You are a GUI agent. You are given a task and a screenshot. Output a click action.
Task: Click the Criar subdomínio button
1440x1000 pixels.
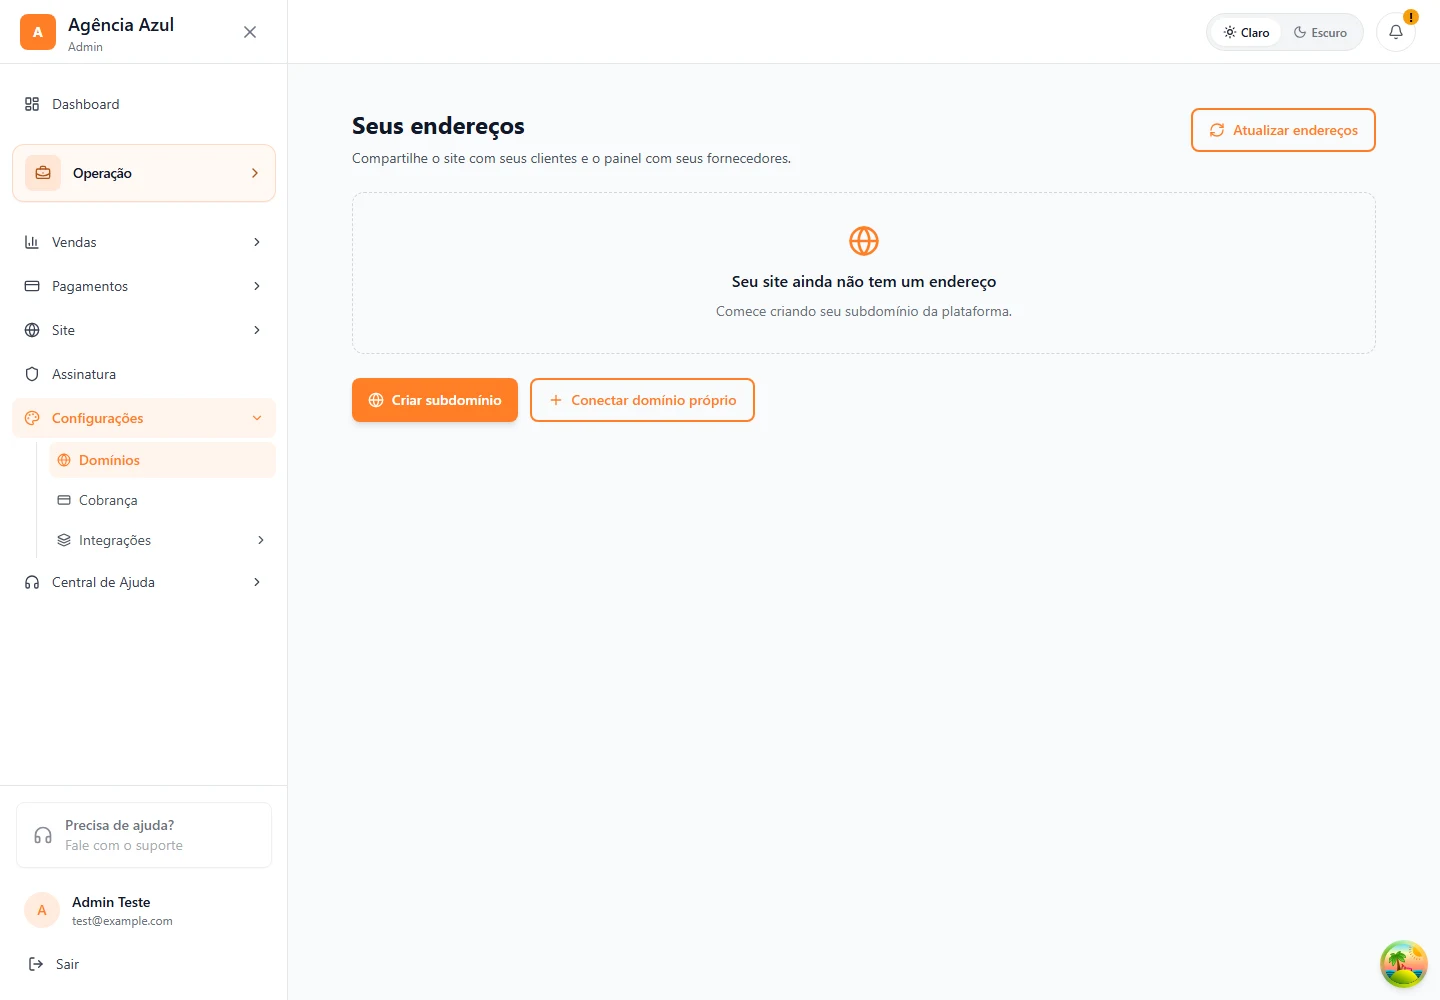[x=435, y=400]
